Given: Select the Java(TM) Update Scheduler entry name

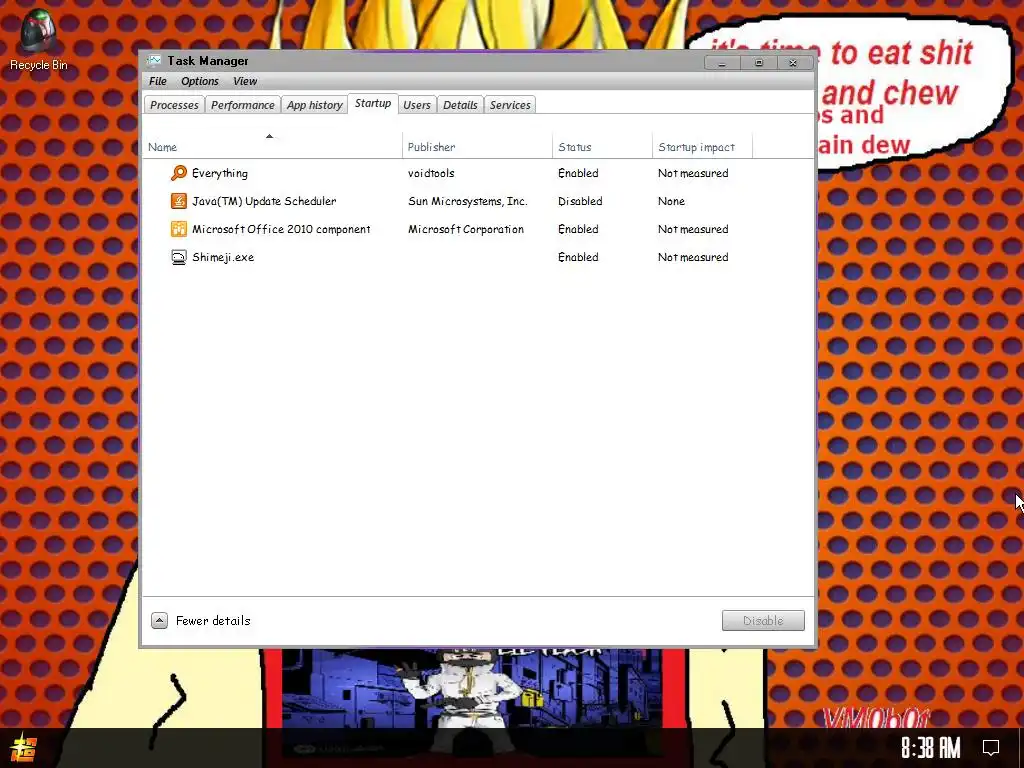Looking at the screenshot, I should (x=264, y=201).
